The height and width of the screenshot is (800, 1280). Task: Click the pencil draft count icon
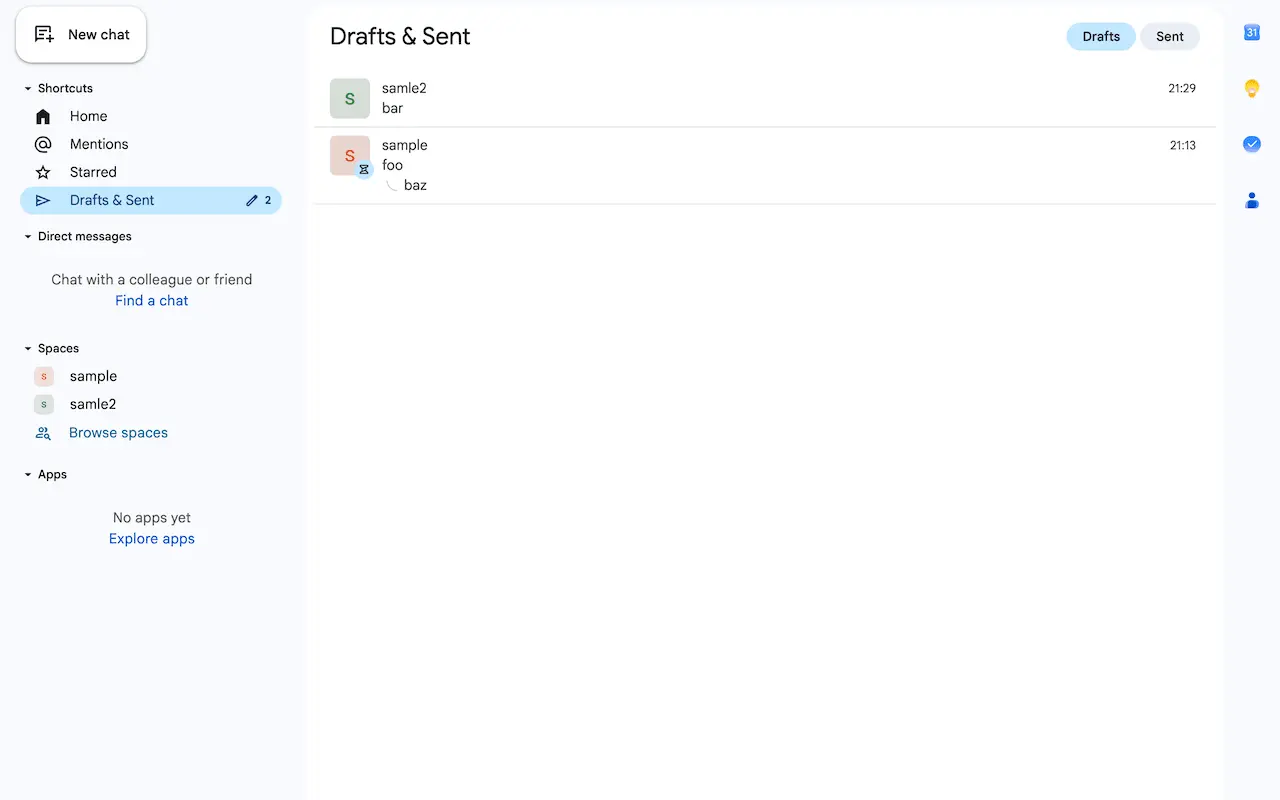pyautogui.click(x=252, y=200)
